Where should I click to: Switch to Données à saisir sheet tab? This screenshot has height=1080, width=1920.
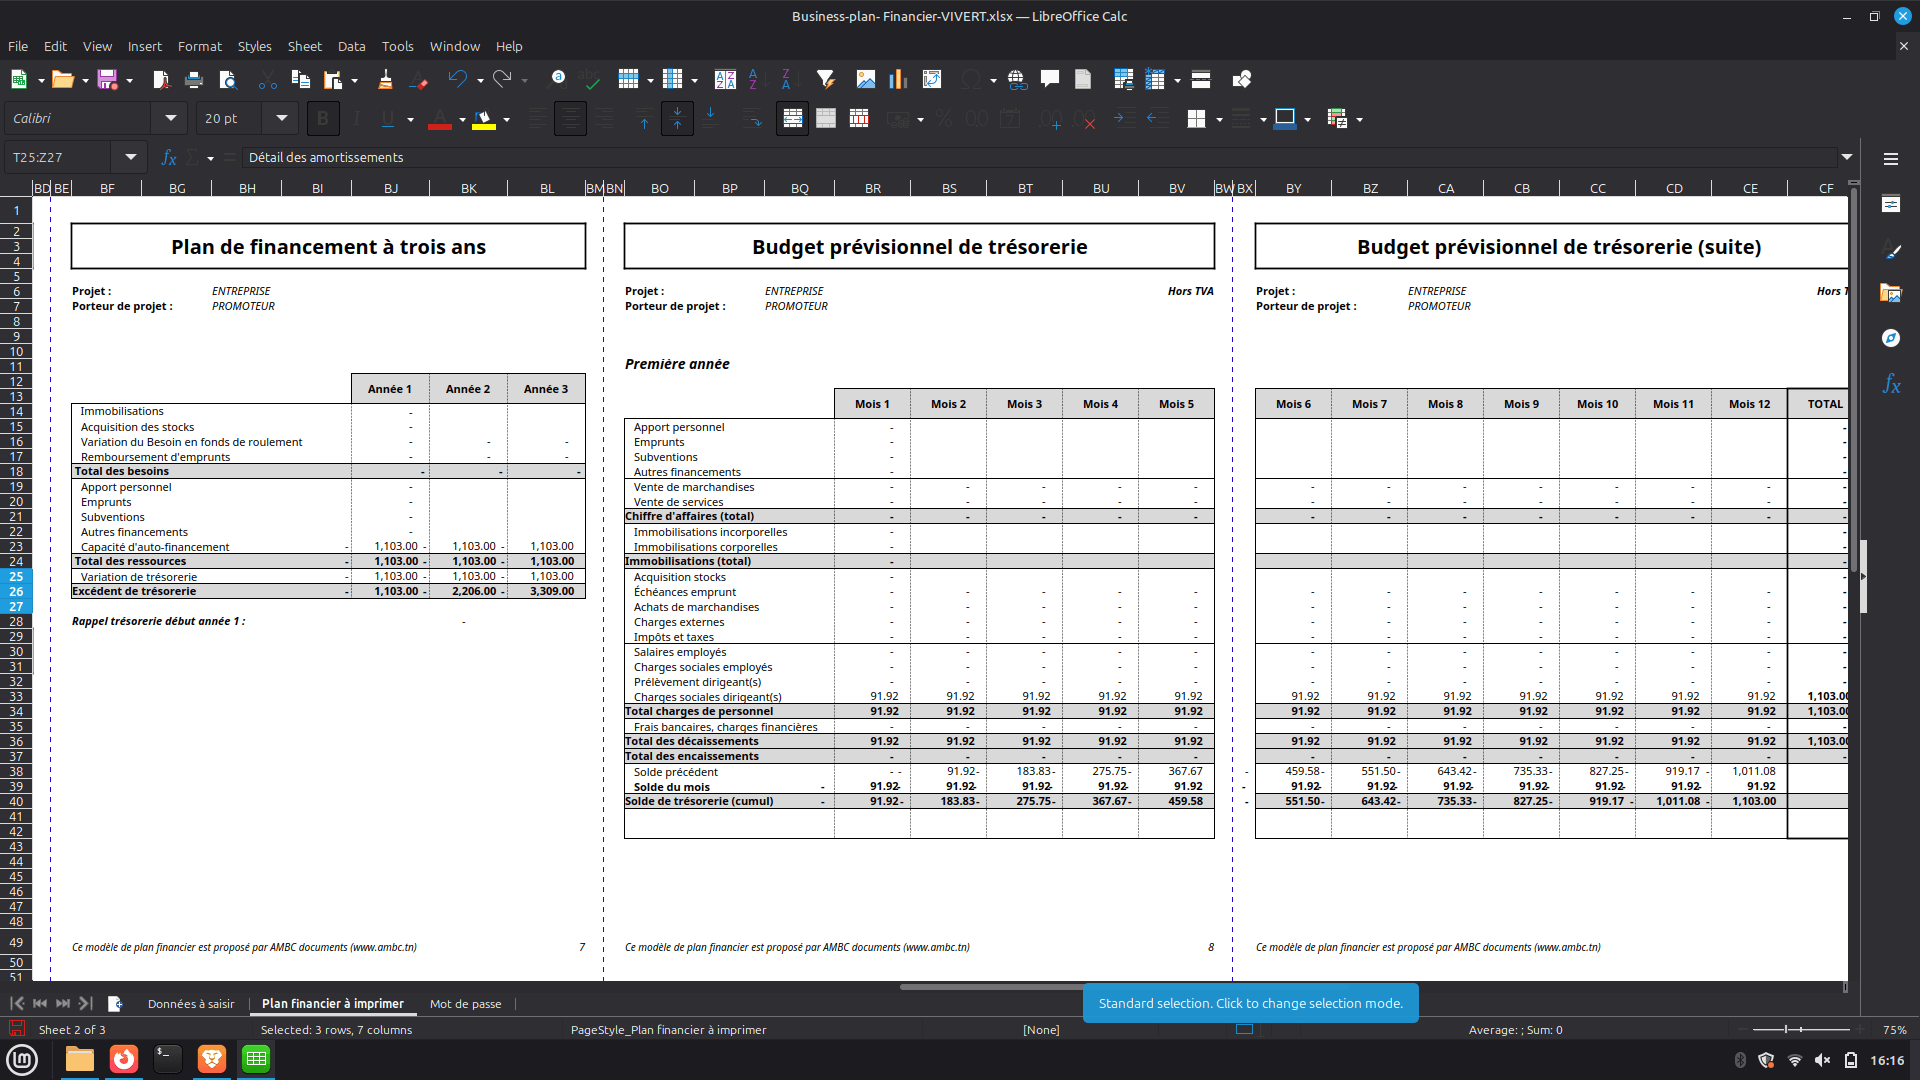(x=191, y=1004)
